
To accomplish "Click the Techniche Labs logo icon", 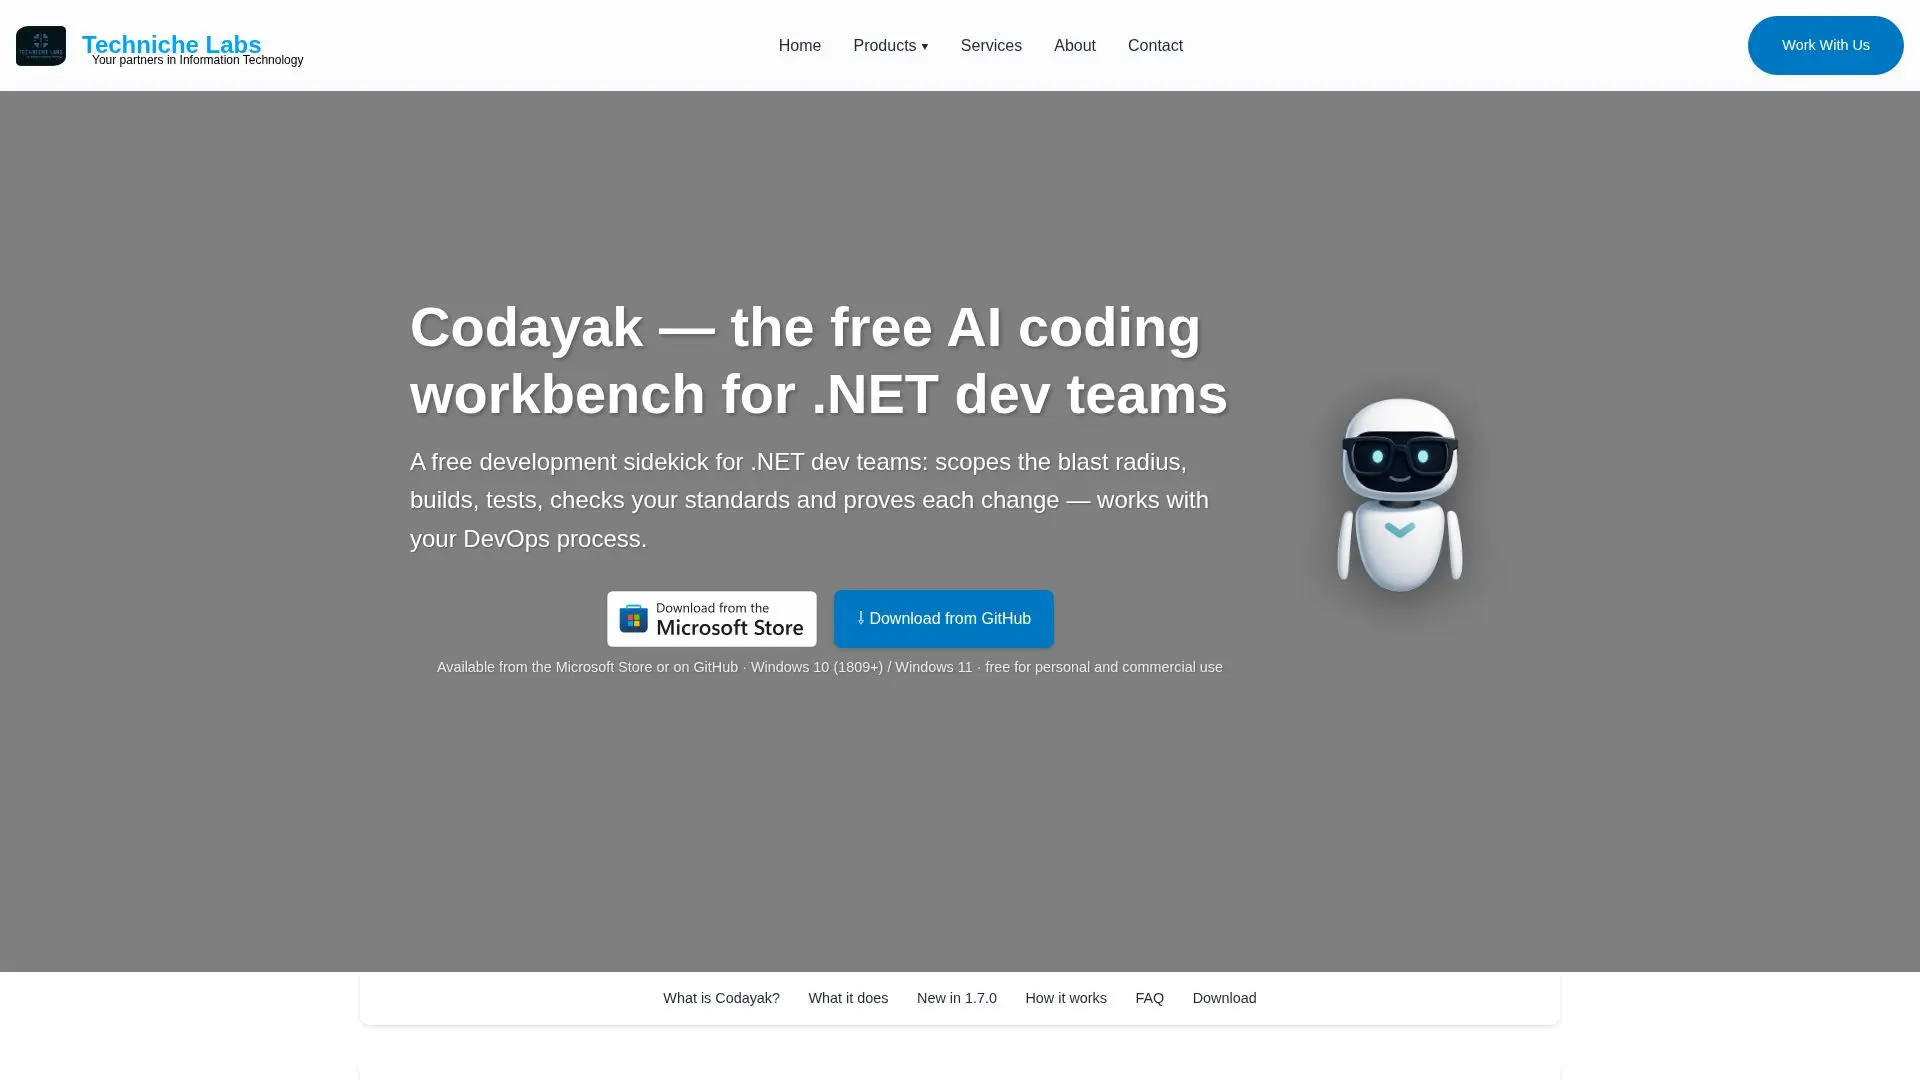I will pos(41,46).
